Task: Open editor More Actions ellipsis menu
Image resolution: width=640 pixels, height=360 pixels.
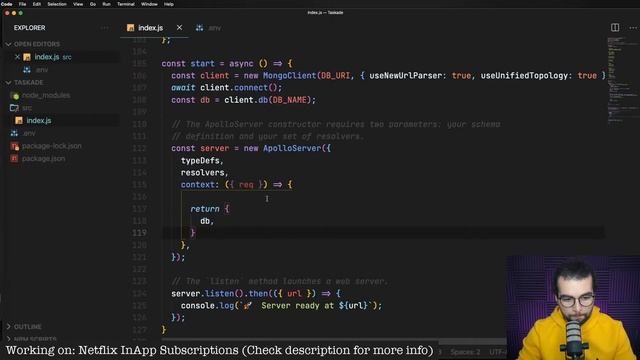Action: coord(633,28)
